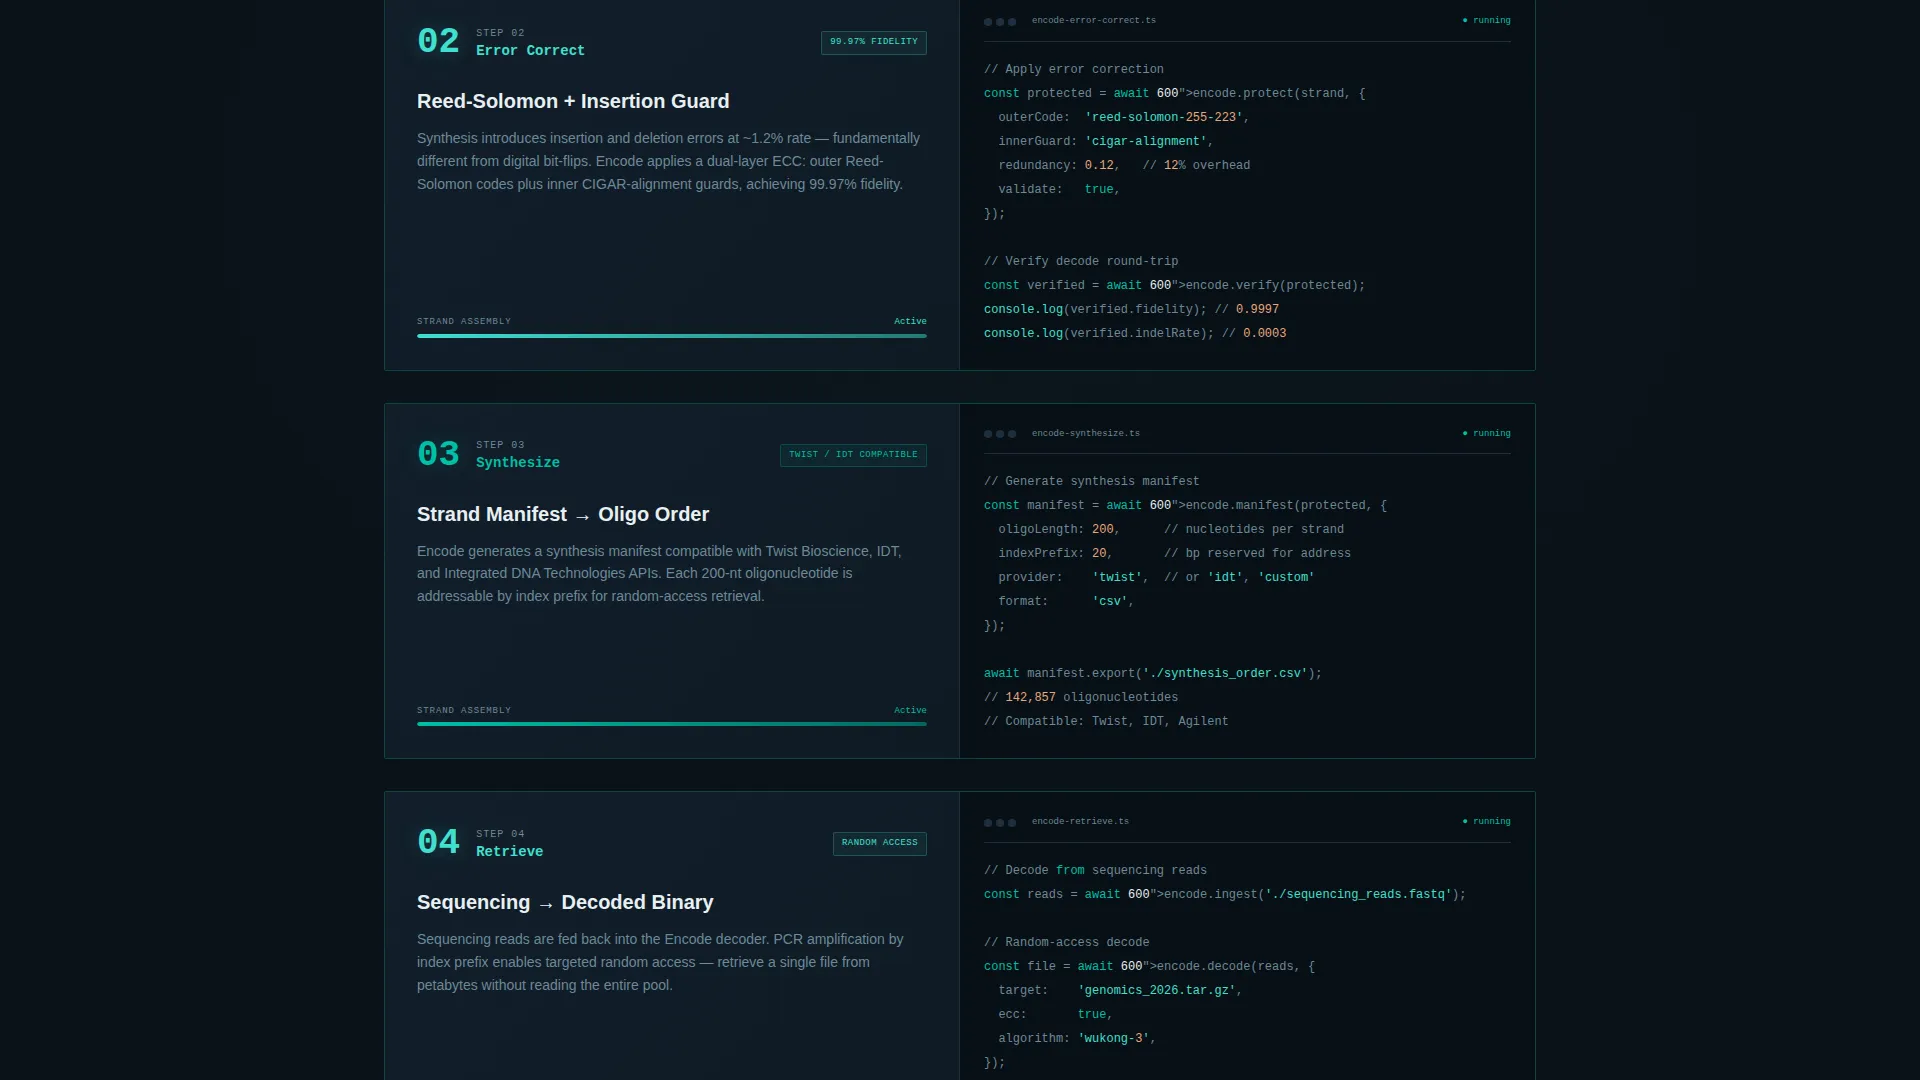Click the 142,857 oligonucleotides comment
The image size is (1920, 1080).
click(1081, 698)
